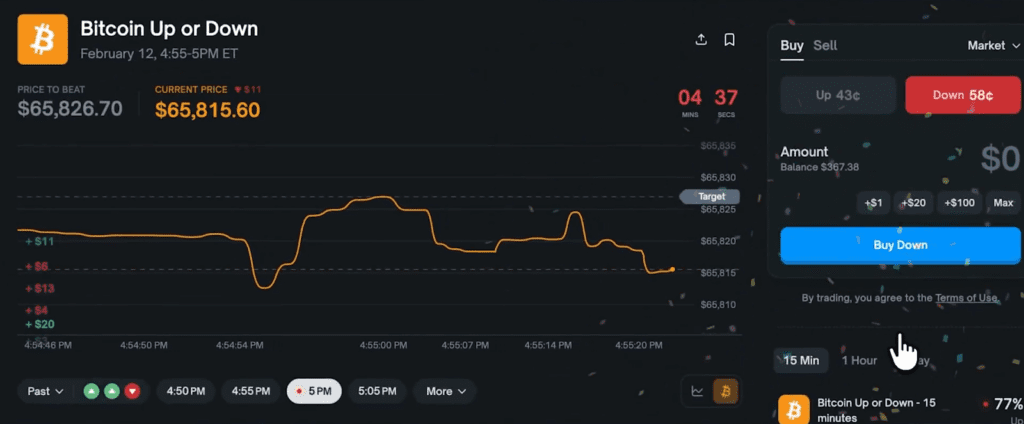Add $20 to the amount
The height and width of the screenshot is (424, 1024).
click(x=913, y=203)
